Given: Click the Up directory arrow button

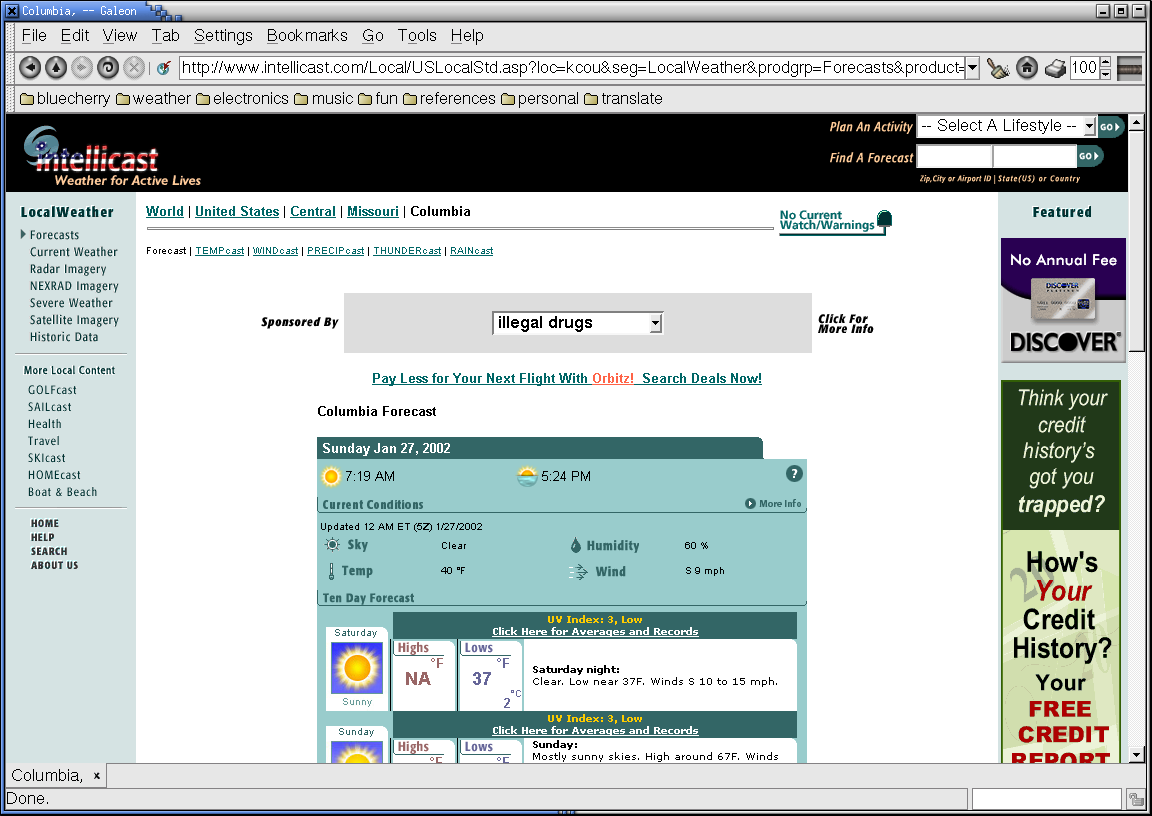Looking at the screenshot, I should (56, 68).
